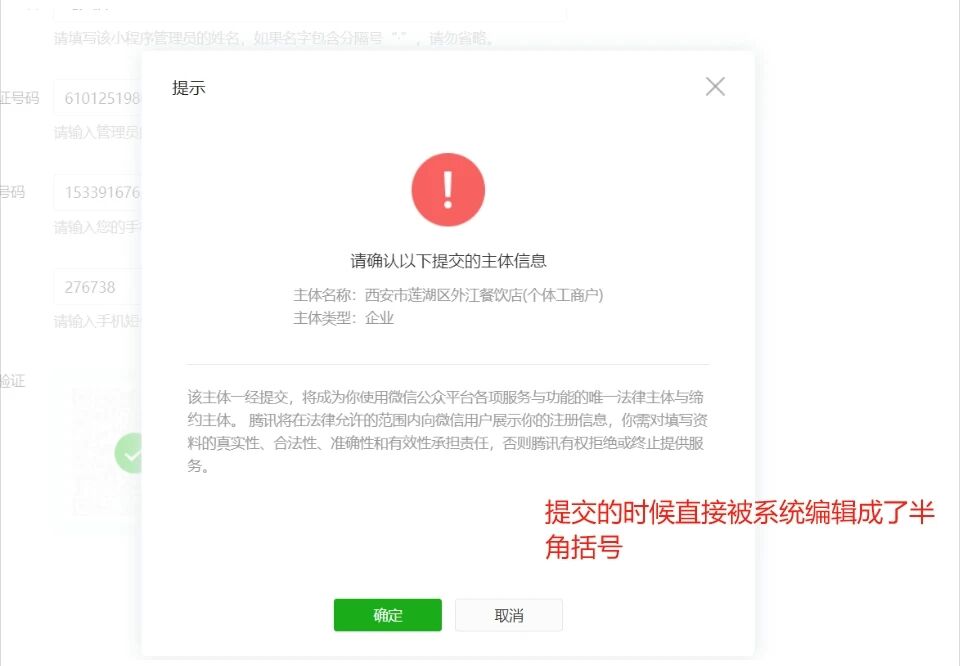
Task: Click the 证号码 field label
Action: (x=20, y=98)
